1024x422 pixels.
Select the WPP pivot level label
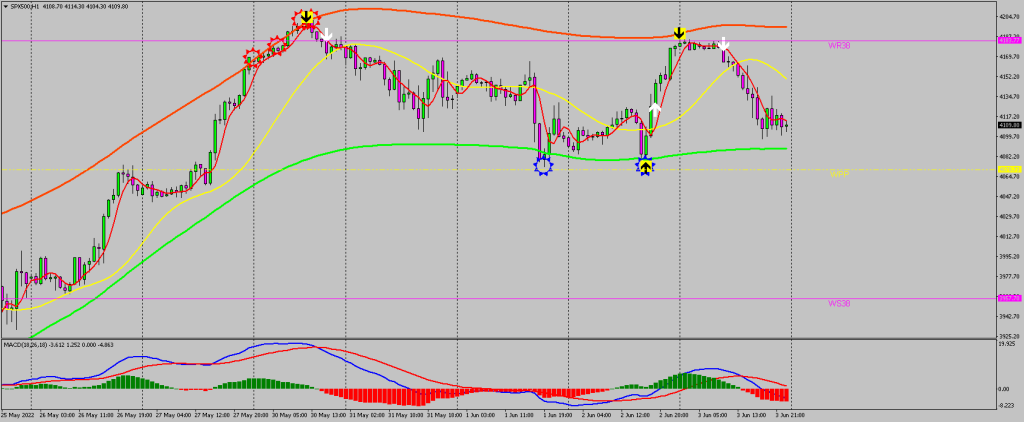tap(838, 174)
